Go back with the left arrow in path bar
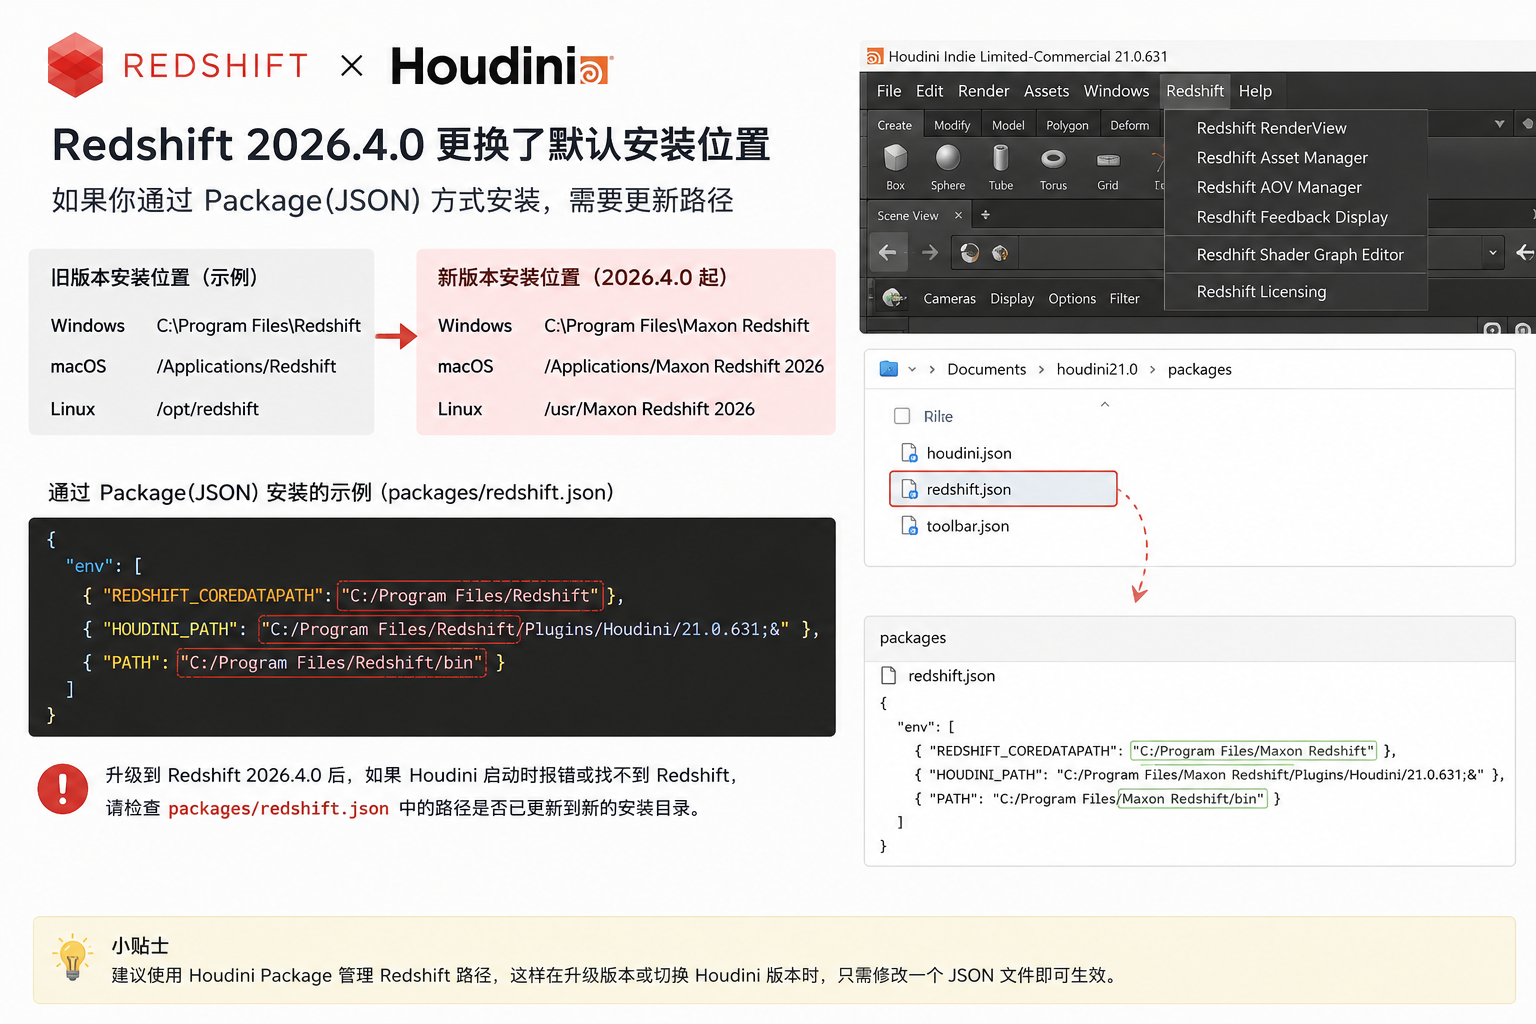Screen dimensions: 1536x1024 tap(887, 253)
